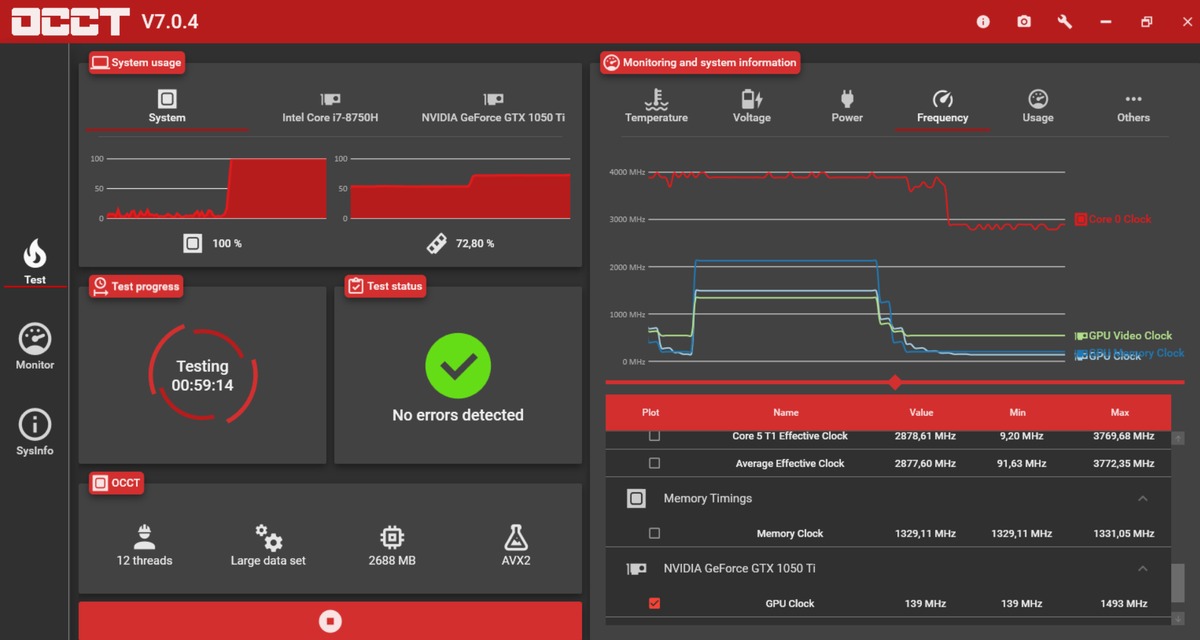Click the Memory Timings group icon
The height and width of the screenshot is (640, 1200).
coord(636,498)
